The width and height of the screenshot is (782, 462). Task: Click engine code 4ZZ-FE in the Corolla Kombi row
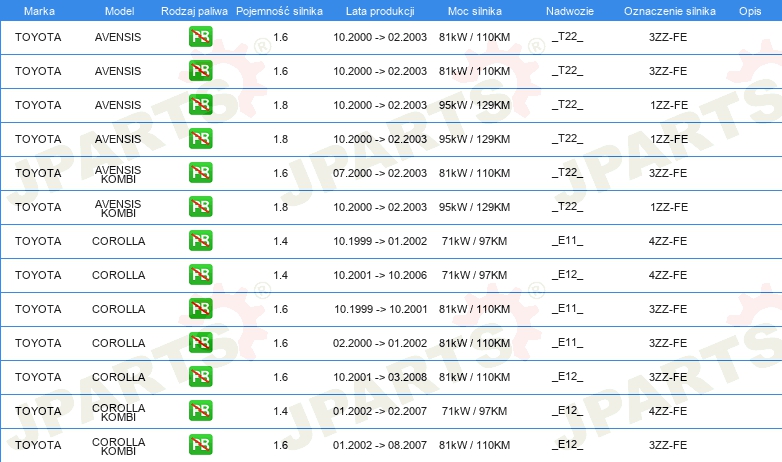(668, 411)
